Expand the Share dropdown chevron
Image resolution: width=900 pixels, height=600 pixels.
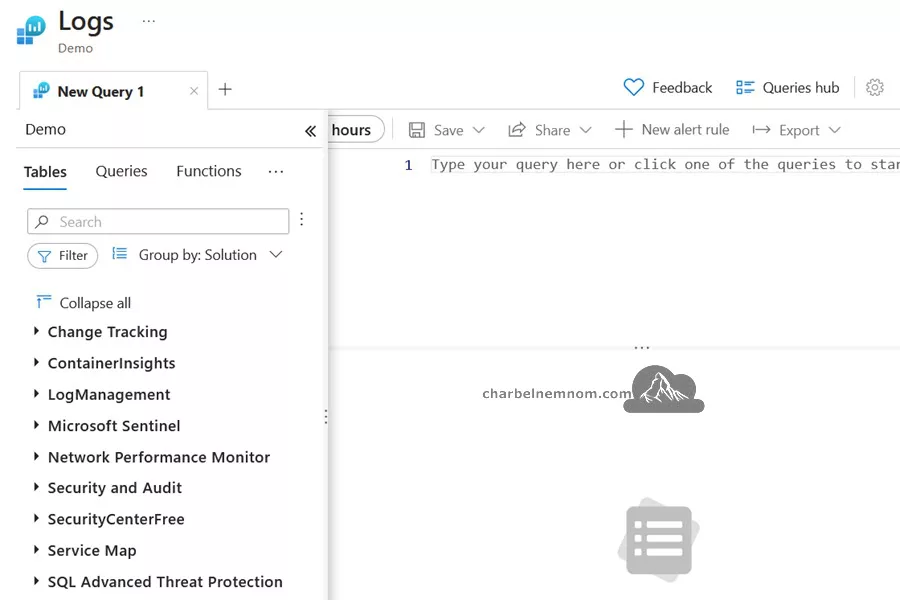point(585,130)
